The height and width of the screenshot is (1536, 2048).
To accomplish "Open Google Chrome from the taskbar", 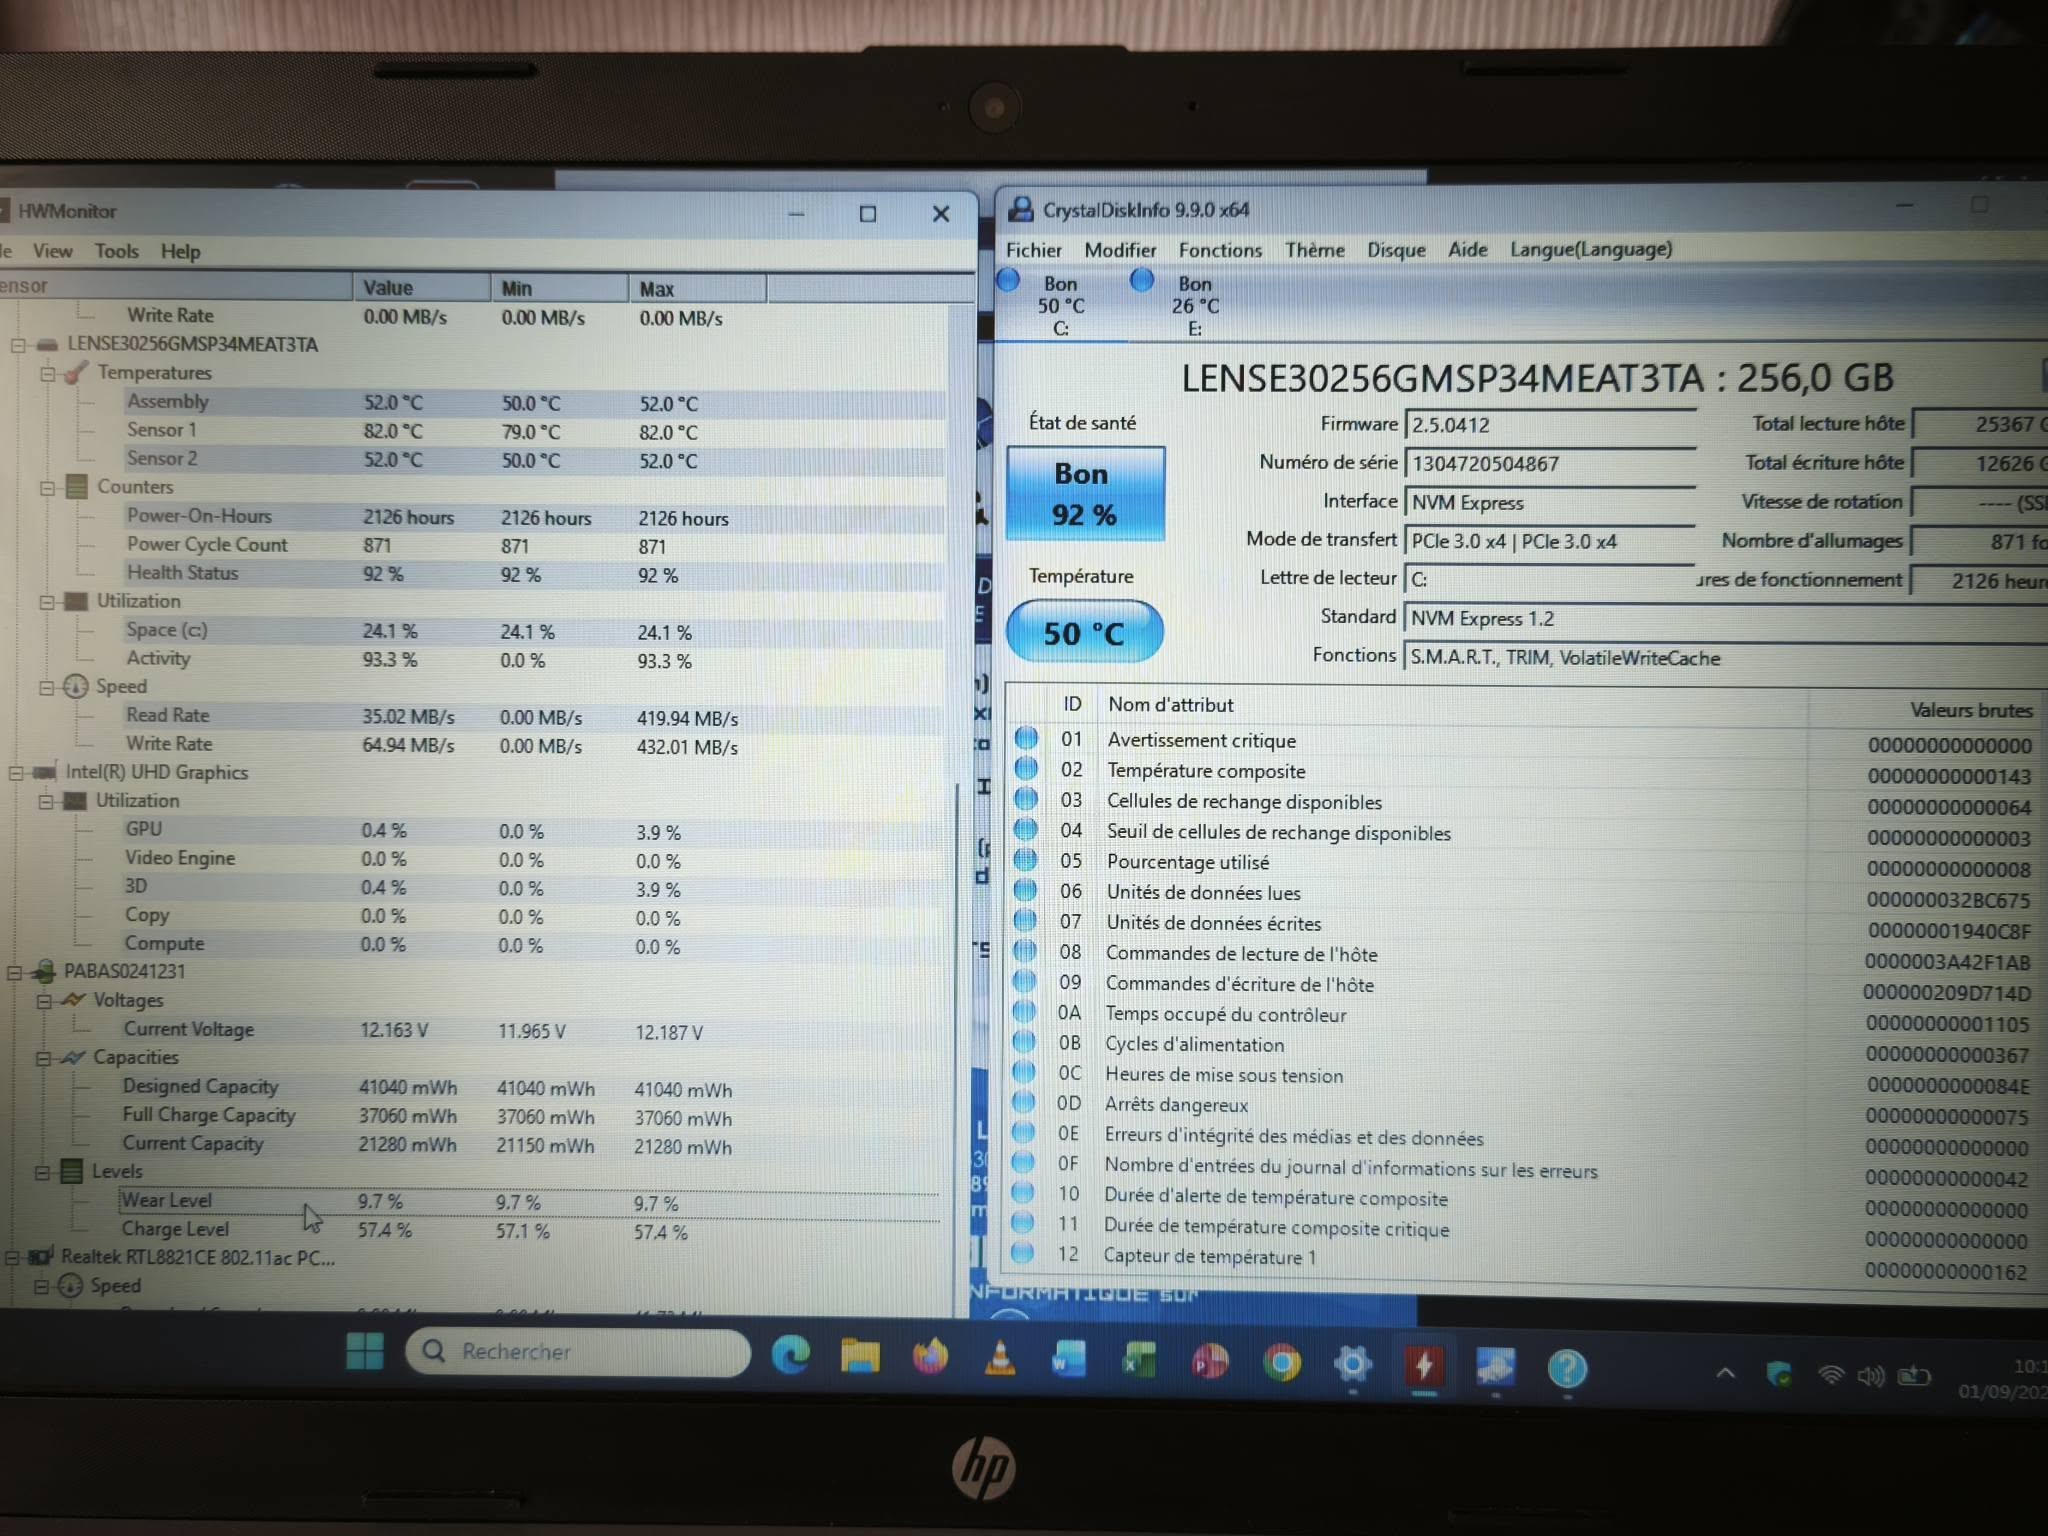I will click(x=1282, y=1362).
